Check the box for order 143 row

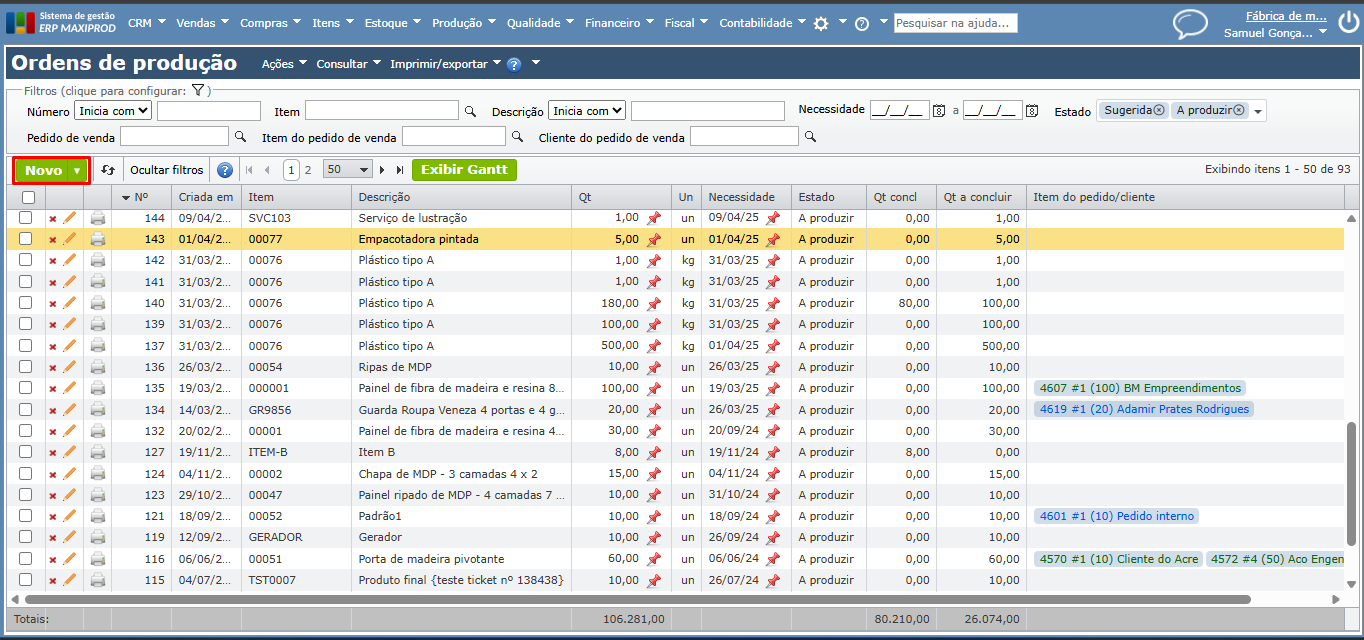click(26, 239)
